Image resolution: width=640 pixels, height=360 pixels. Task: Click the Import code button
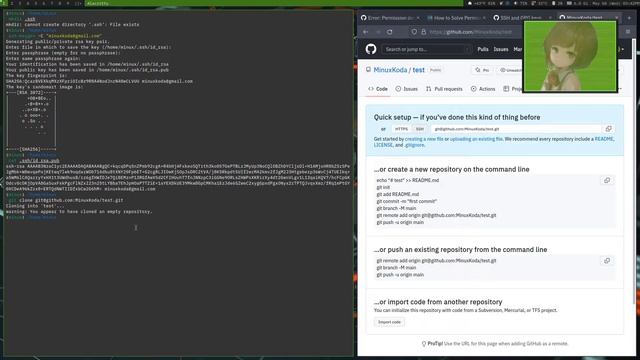click(x=389, y=322)
